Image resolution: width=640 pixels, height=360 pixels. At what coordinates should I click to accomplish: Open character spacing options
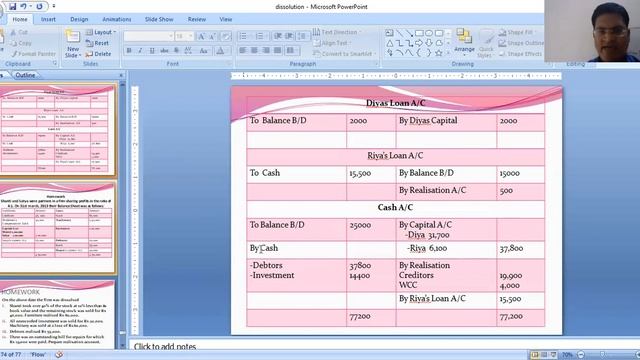click(188, 51)
